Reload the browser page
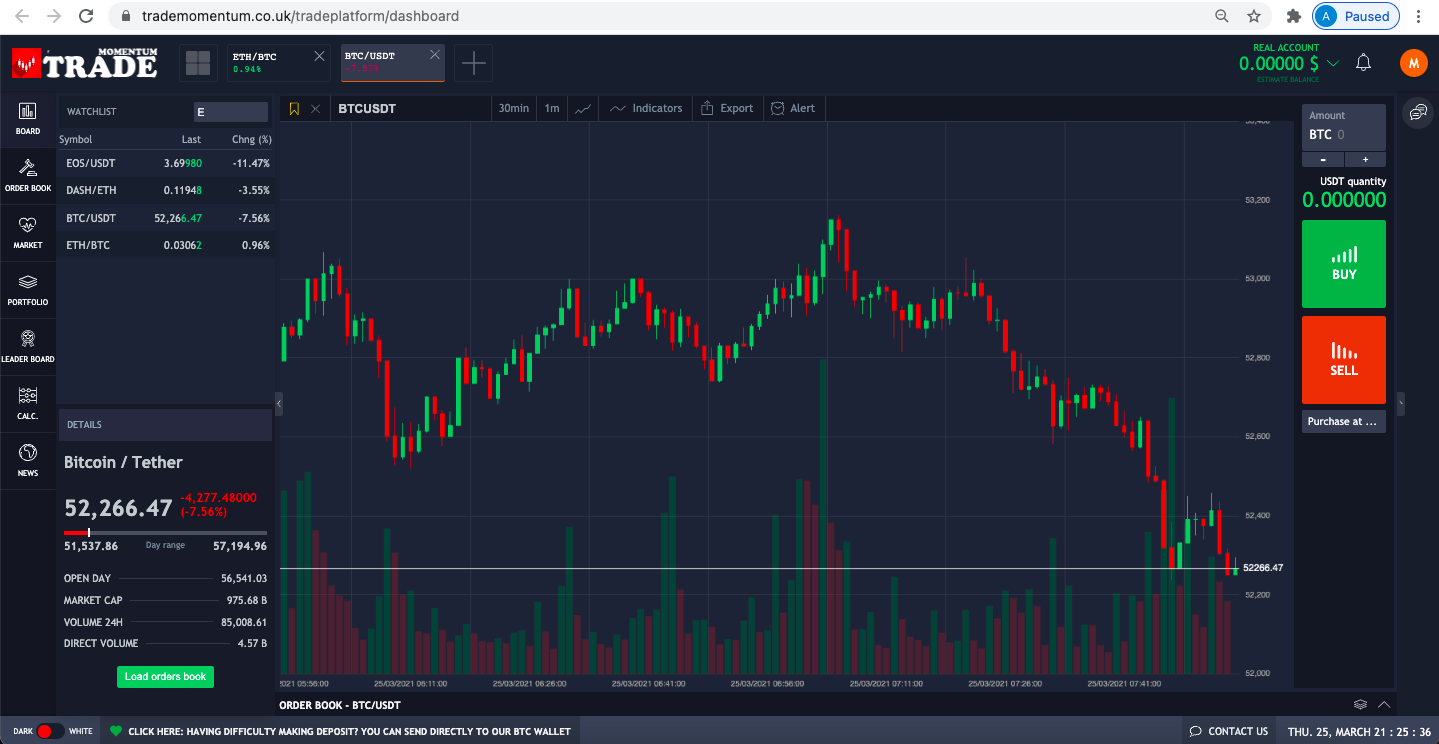The height and width of the screenshot is (744, 1439). tap(86, 16)
